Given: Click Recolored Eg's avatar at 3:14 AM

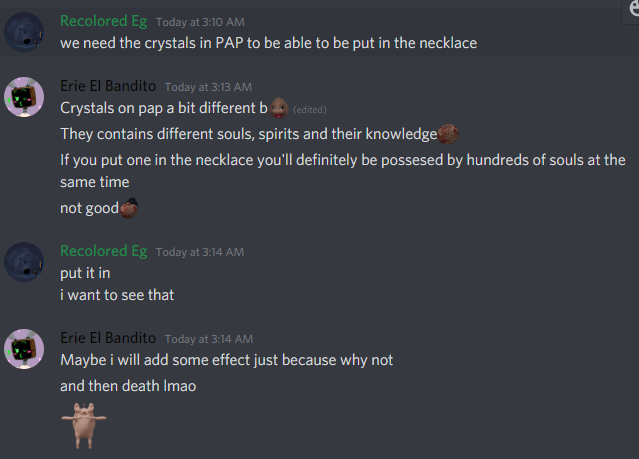Looking at the screenshot, I should 24,262.
